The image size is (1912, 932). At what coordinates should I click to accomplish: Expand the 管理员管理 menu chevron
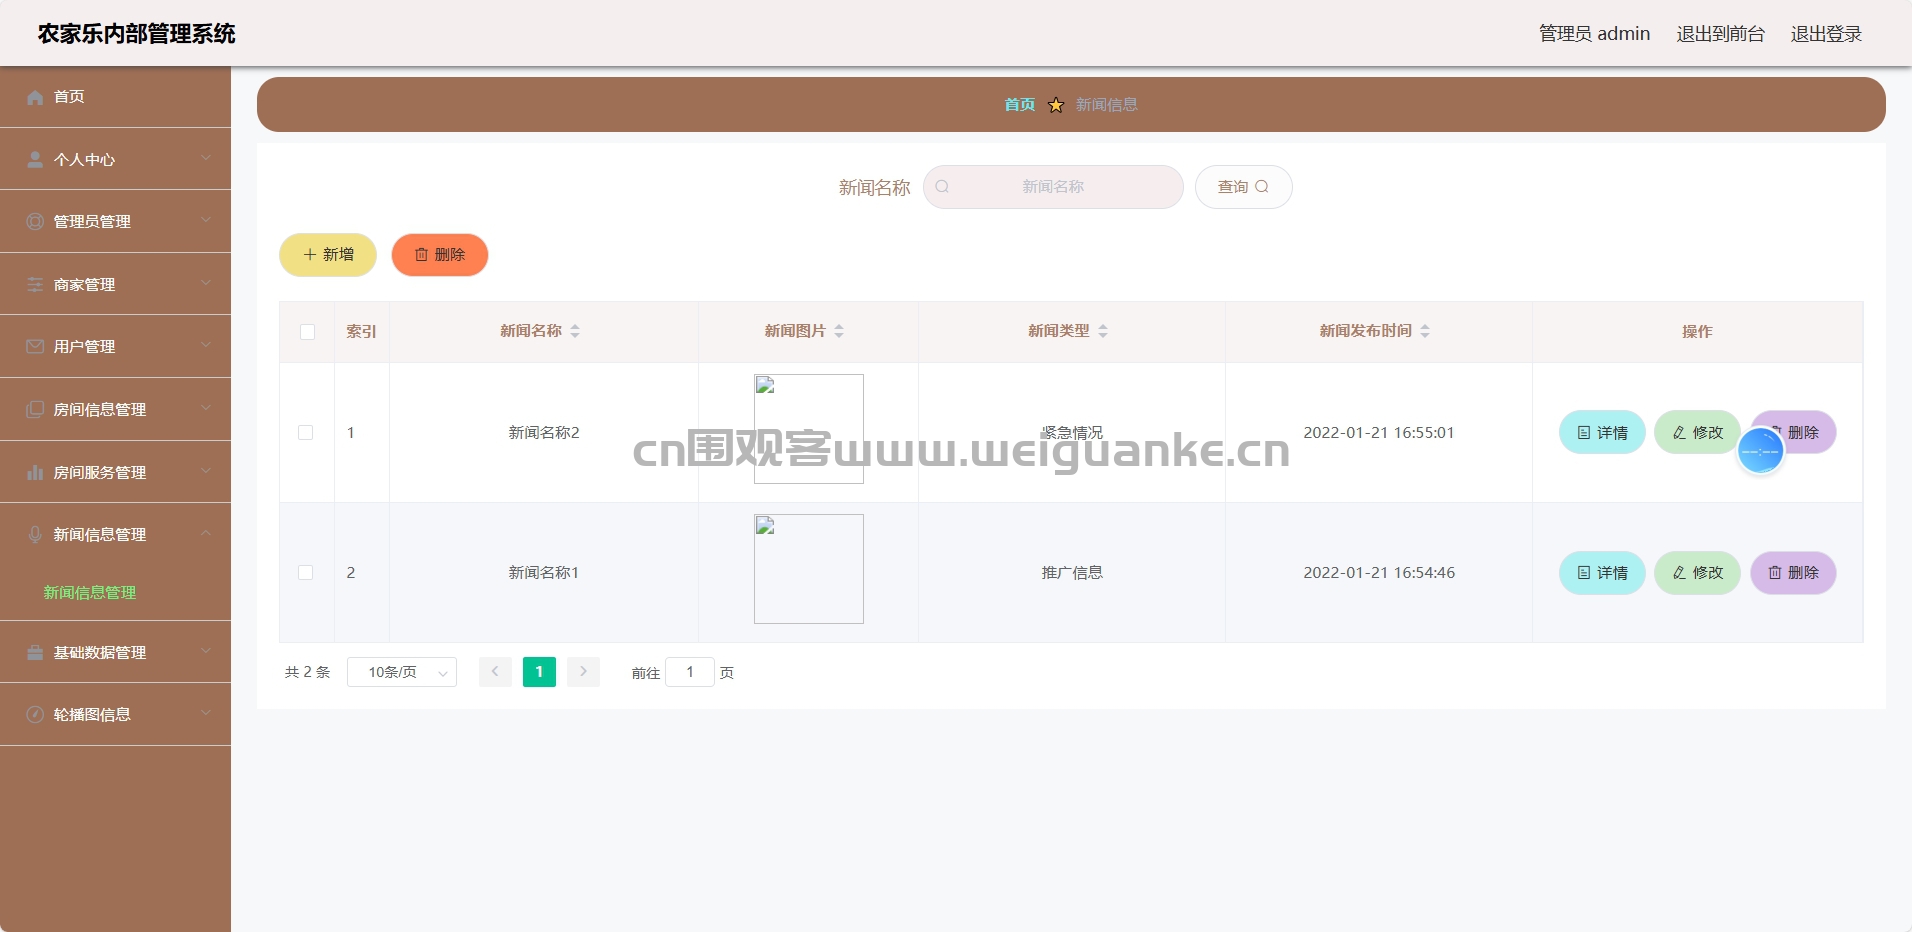(x=205, y=221)
